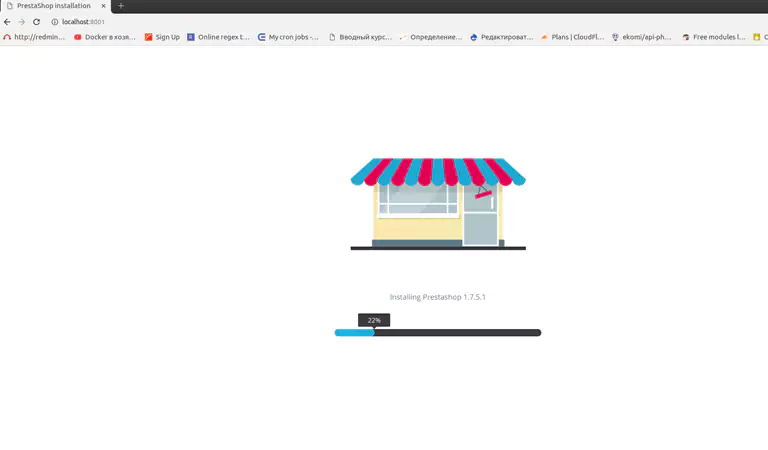Click the browser back arrow
Viewport: 768px width, 450px height.
tap(8, 21)
